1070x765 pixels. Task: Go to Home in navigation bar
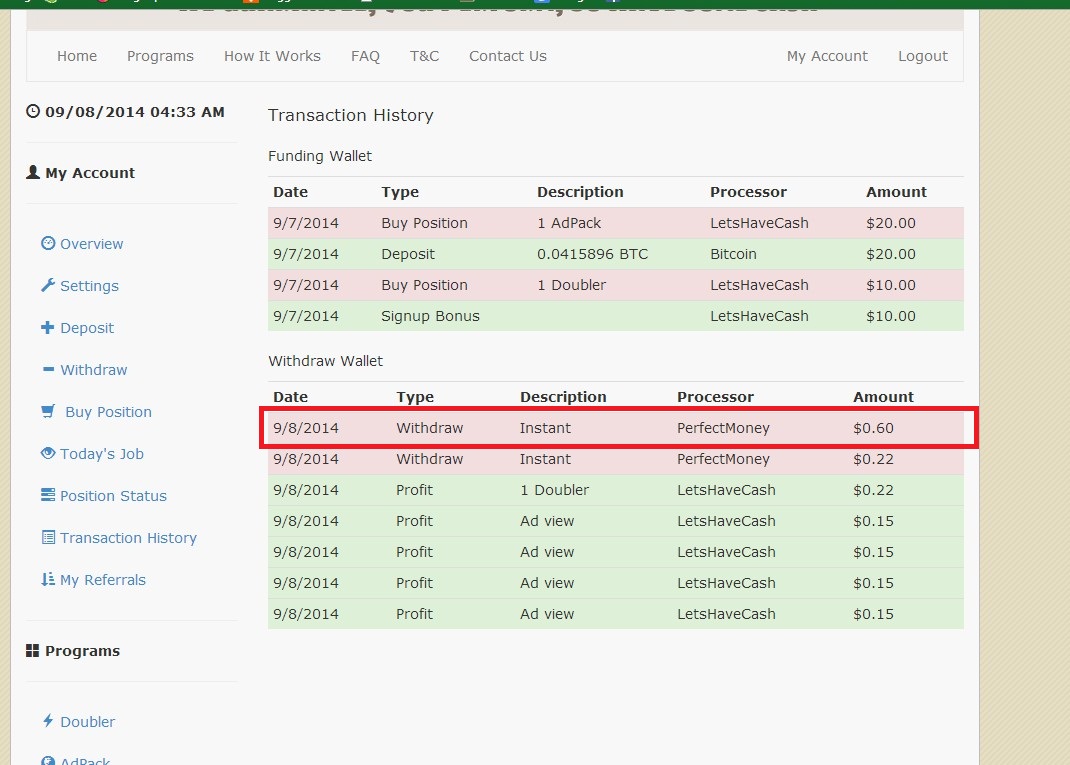pos(77,56)
